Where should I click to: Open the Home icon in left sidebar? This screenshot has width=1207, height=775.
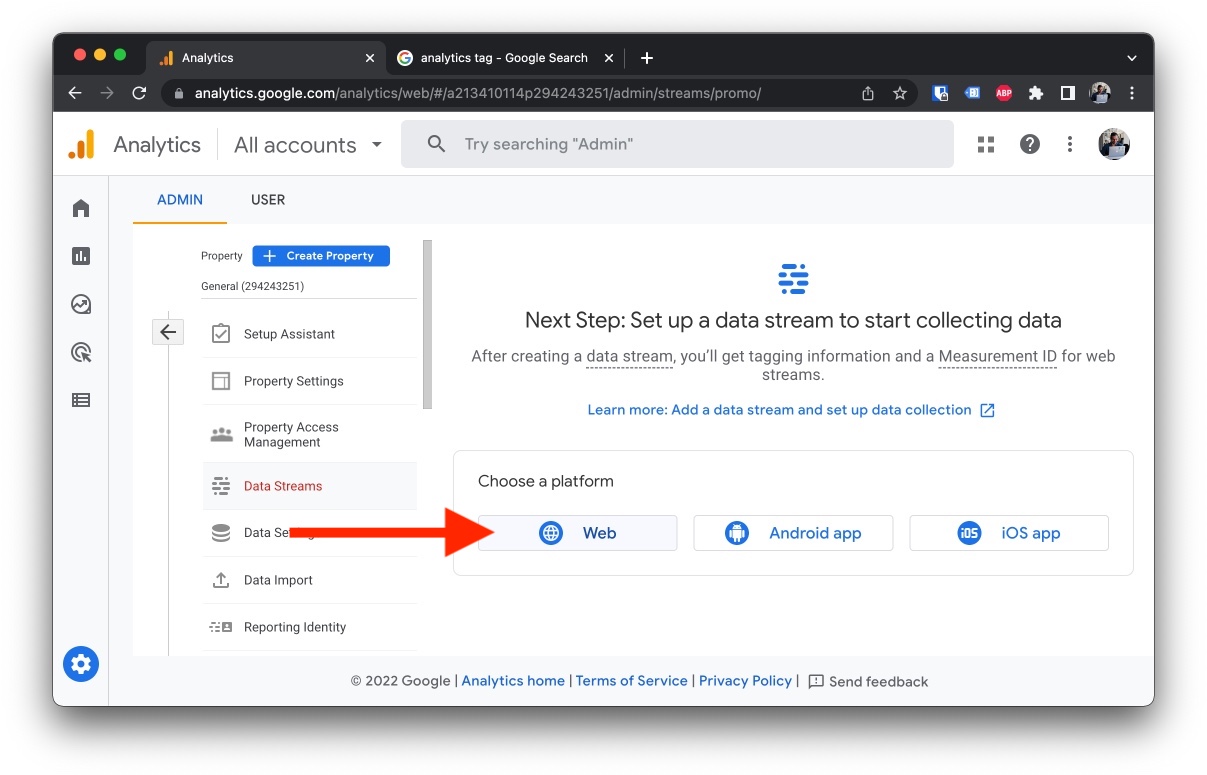click(81, 208)
